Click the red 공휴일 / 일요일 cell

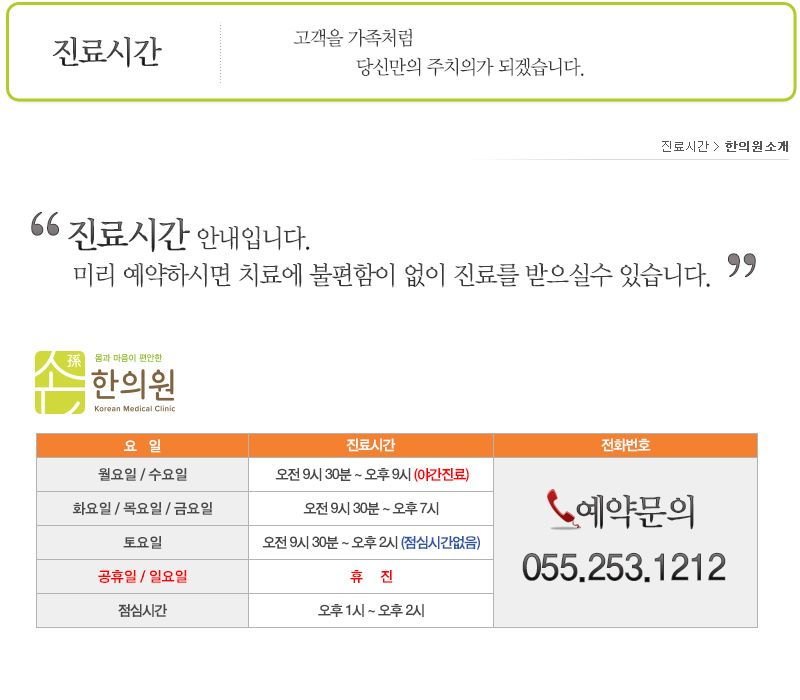click(x=142, y=576)
